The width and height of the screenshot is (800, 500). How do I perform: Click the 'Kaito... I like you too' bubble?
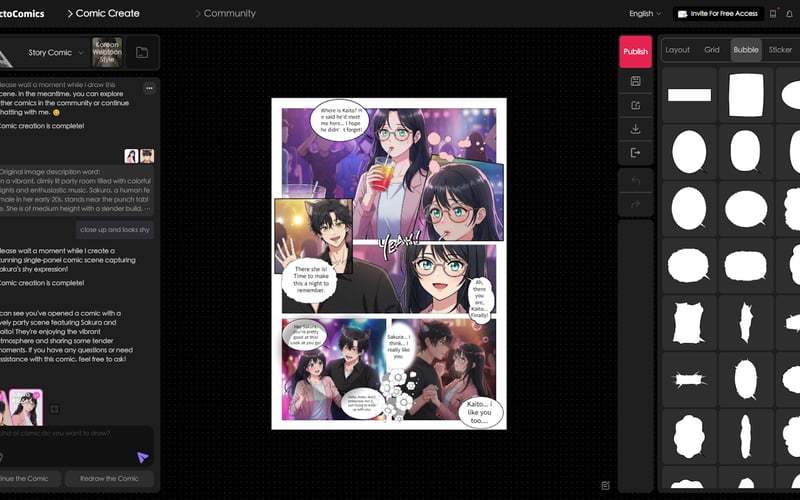pos(480,412)
